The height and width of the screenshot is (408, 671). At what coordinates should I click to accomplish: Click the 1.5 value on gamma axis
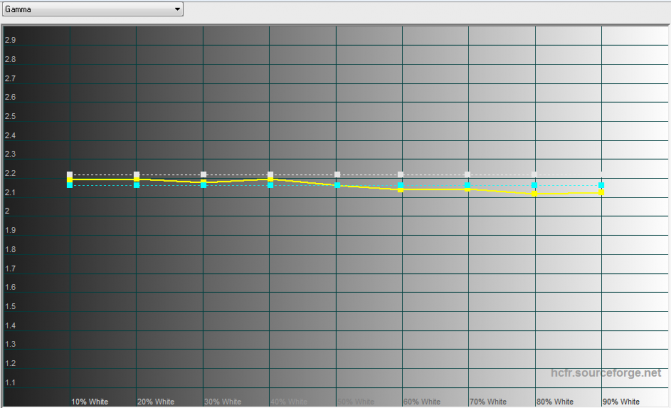[10, 307]
